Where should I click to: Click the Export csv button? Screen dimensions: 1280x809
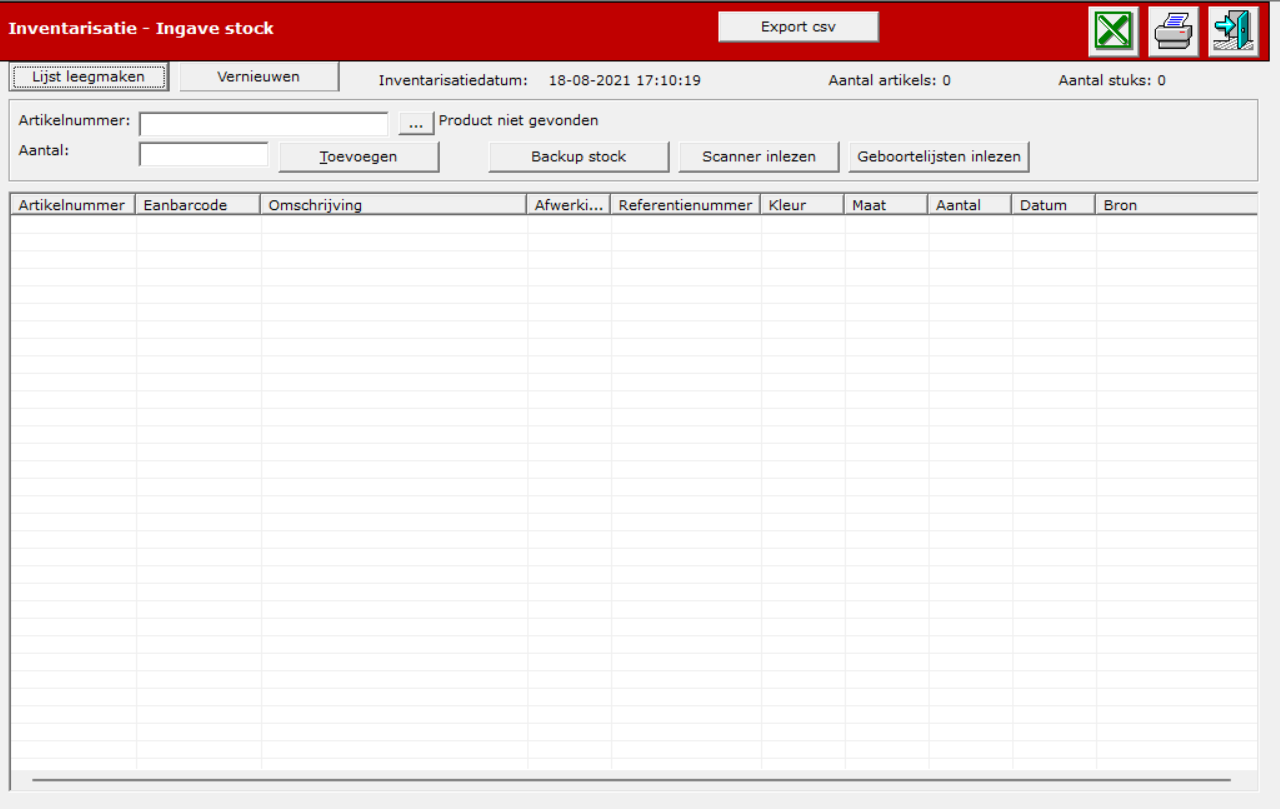(x=798, y=27)
